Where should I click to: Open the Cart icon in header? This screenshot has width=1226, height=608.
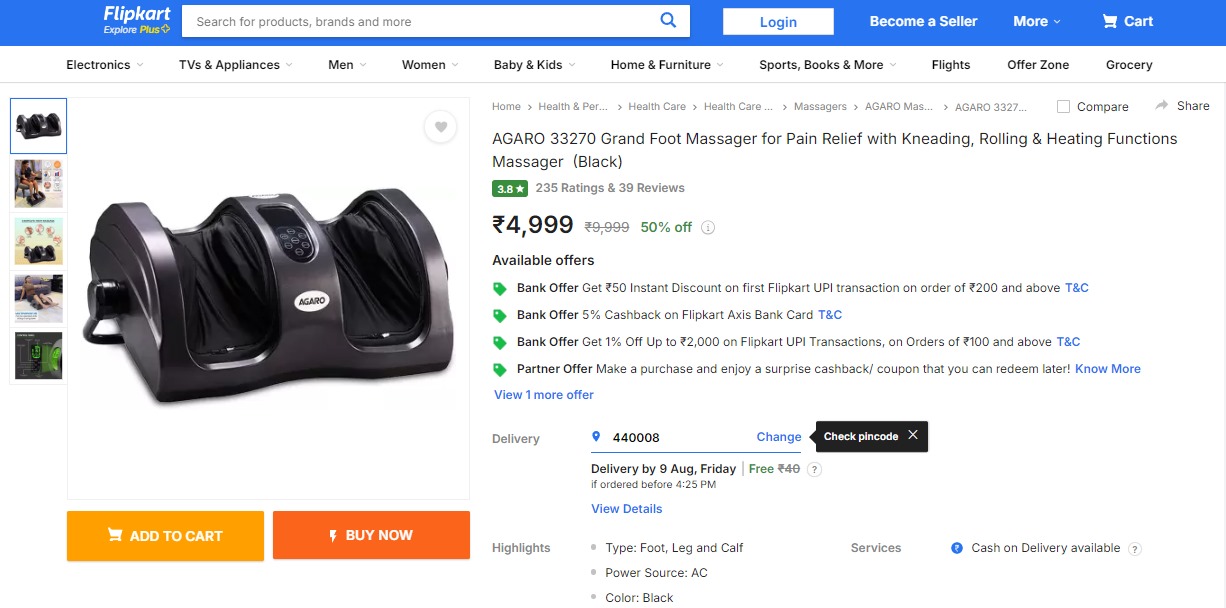[x=1110, y=21]
